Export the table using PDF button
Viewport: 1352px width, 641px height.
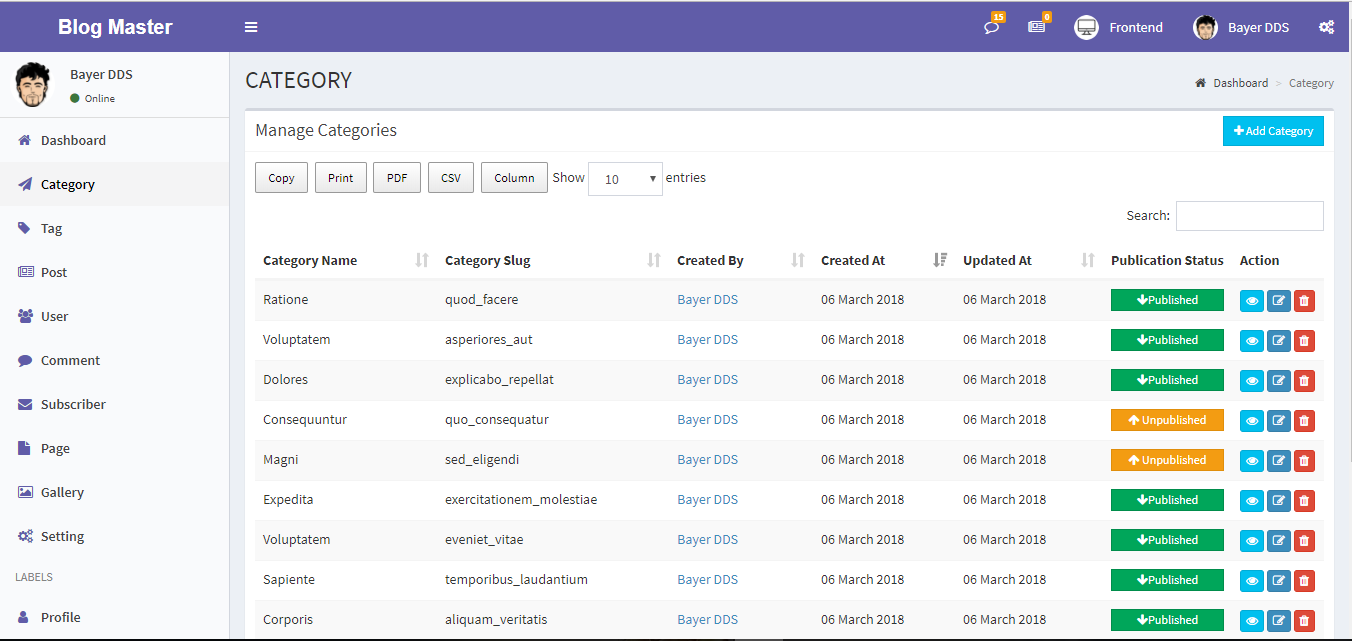(x=397, y=178)
